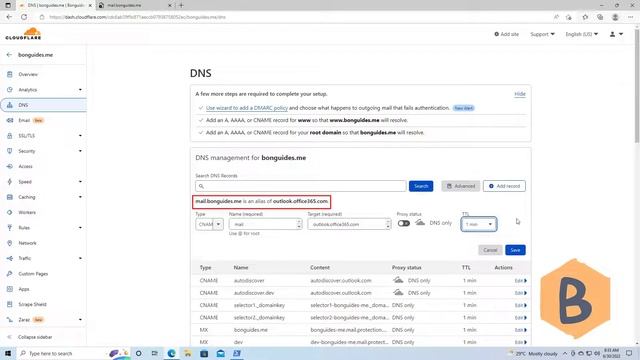The image size is (640, 360).
Task: Click the Traffic sidebar icon
Action: coord(10,258)
